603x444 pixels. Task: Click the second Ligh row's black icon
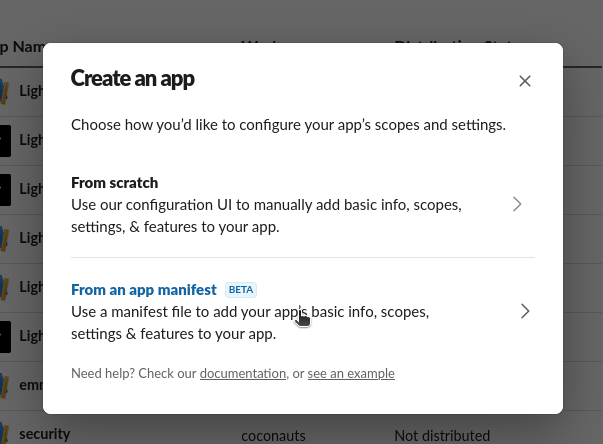[x=5, y=141]
